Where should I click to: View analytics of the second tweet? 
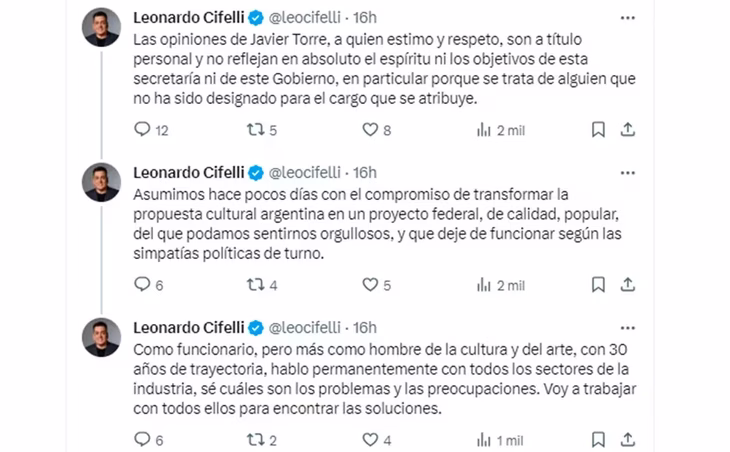coord(484,285)
